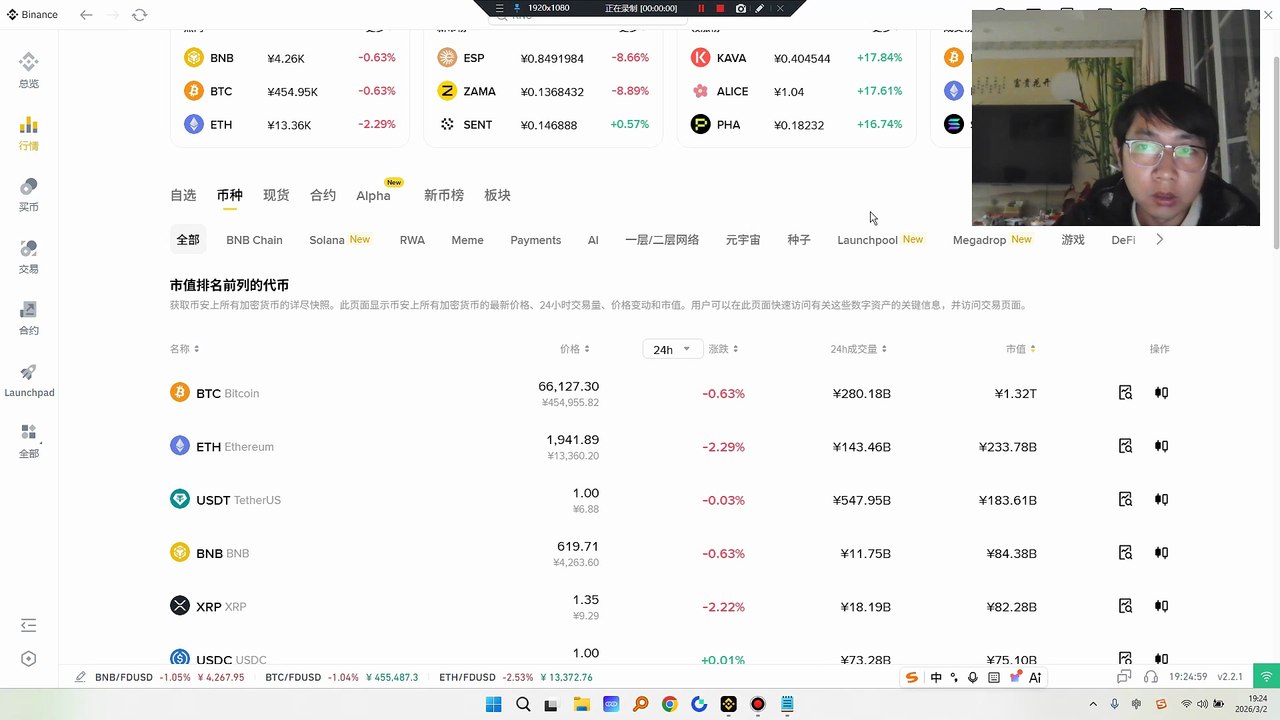Show more category filters with right chevron
1280x720 pixels.
(1159, 239)
